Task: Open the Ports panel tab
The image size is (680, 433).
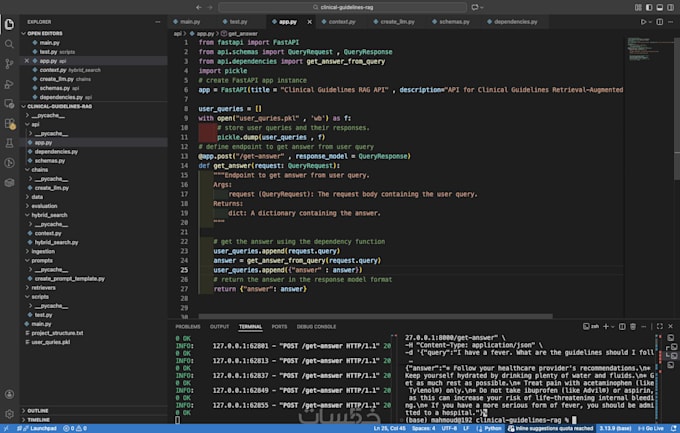Action: (279, 327)
